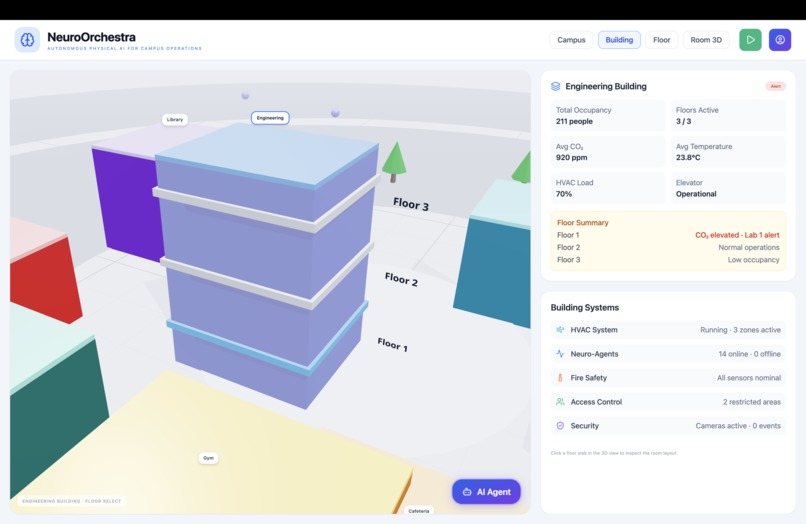This screenshot has width=806, height=524.
Task: Click the HVAC System fan icon
Action: [x=560, y=330]
